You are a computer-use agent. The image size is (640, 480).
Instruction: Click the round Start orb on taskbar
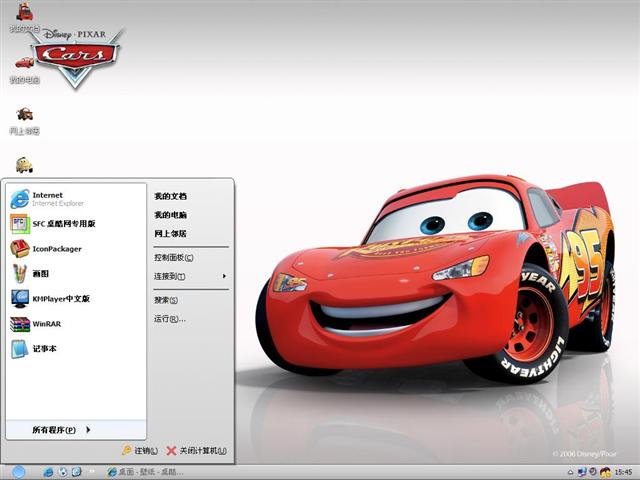pyautogui.click(x=18, y=472)
